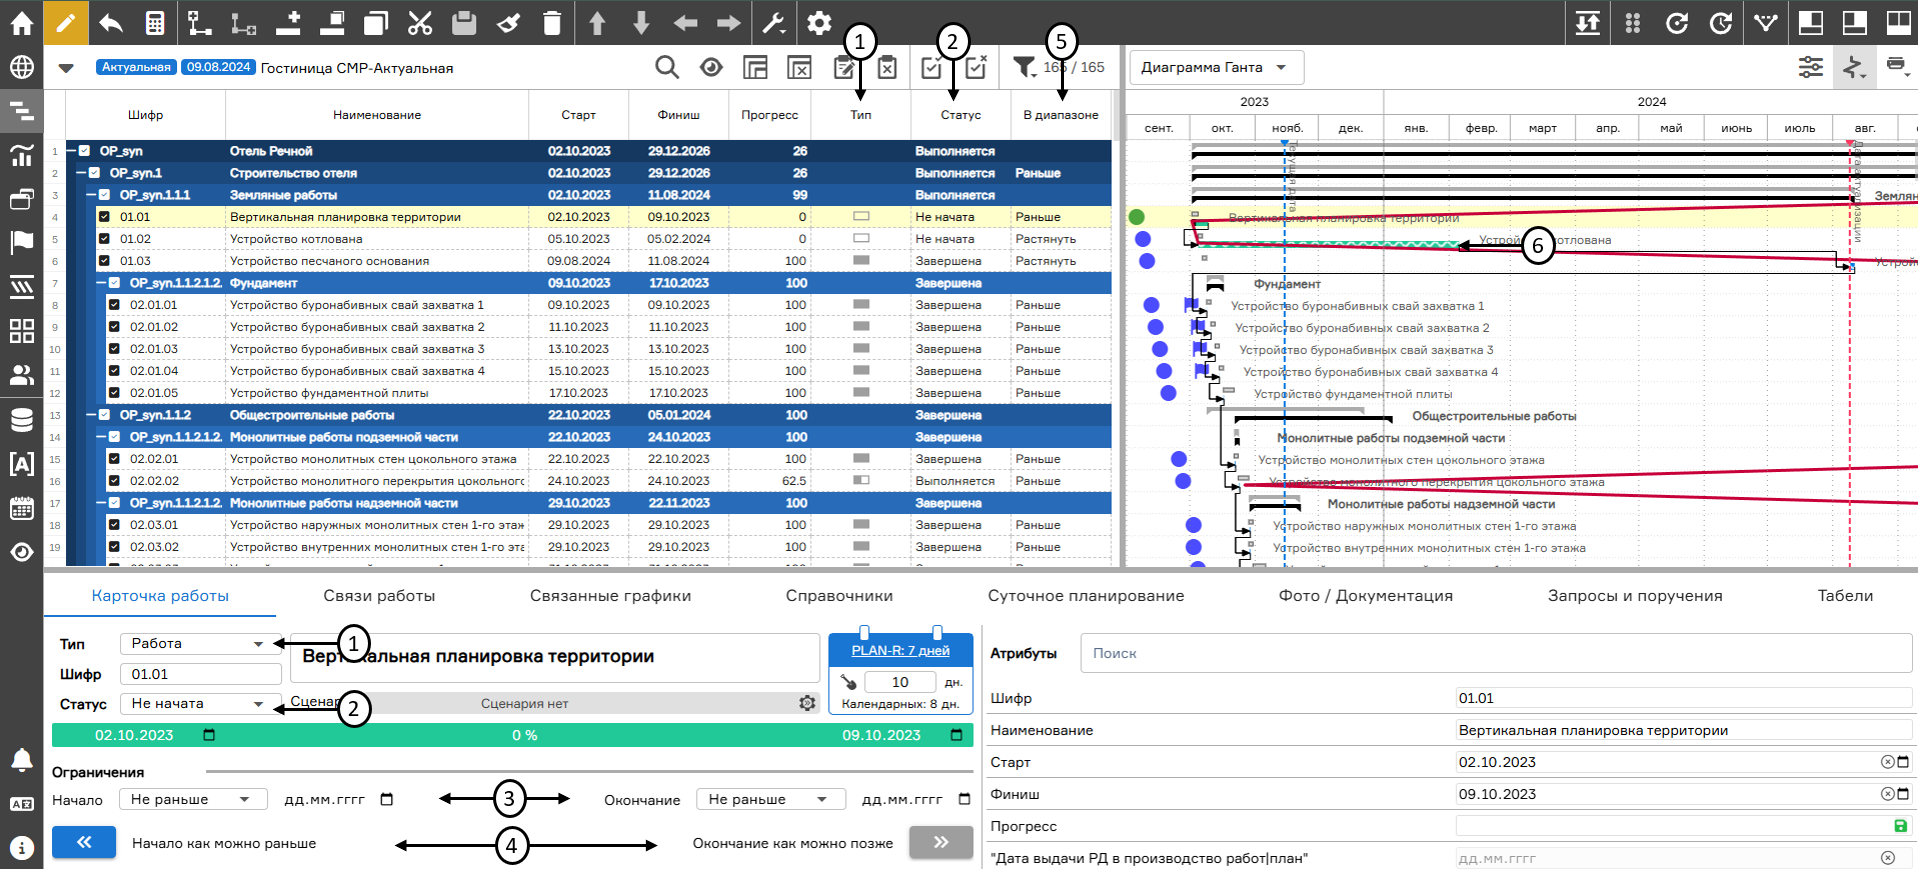Switch to the Связанные графики tab
Image resolution: width=1918 pixels, height=871 pixels.
610,596
